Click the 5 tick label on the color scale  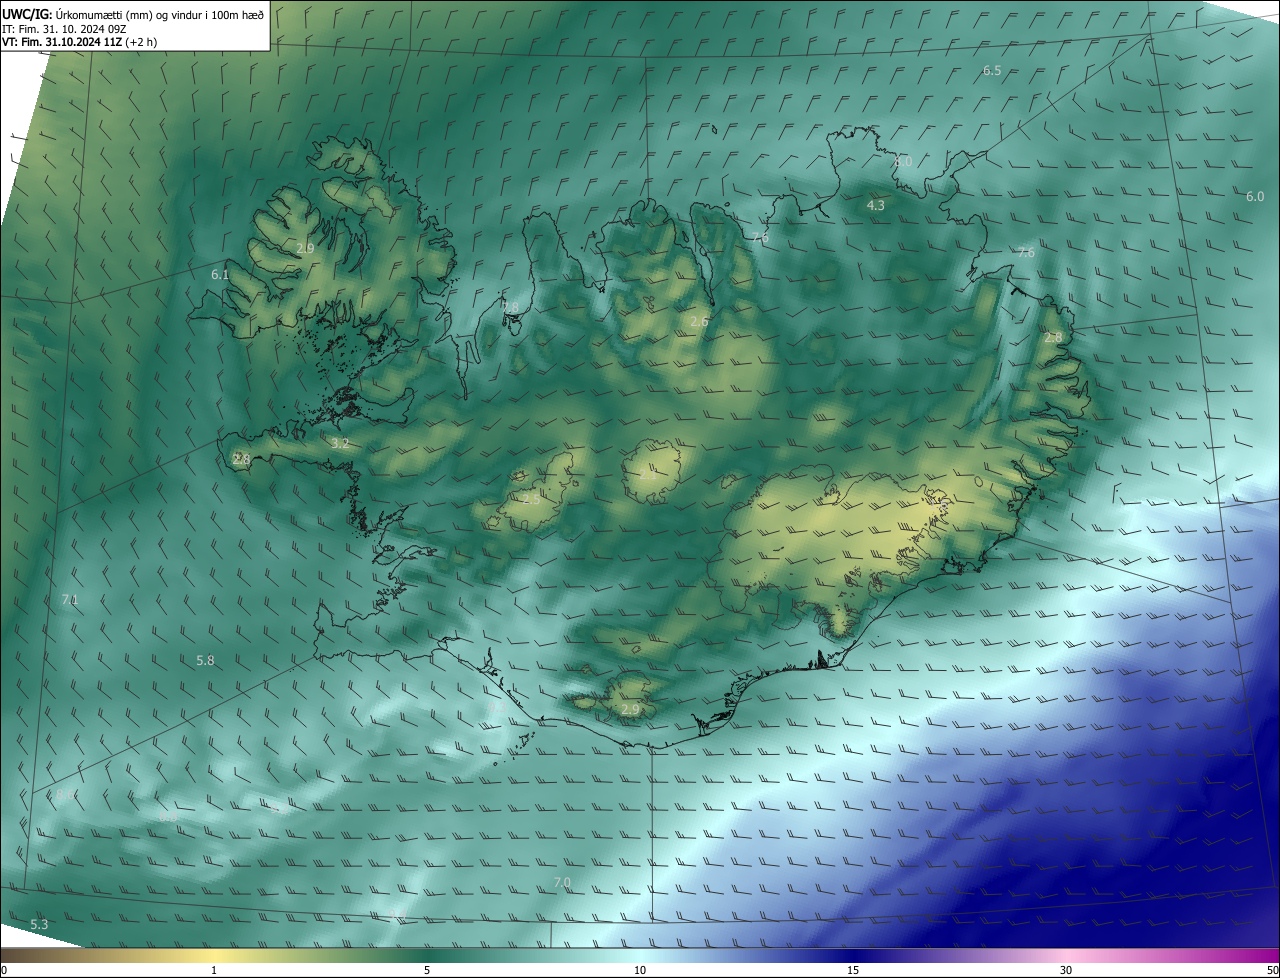427,970
